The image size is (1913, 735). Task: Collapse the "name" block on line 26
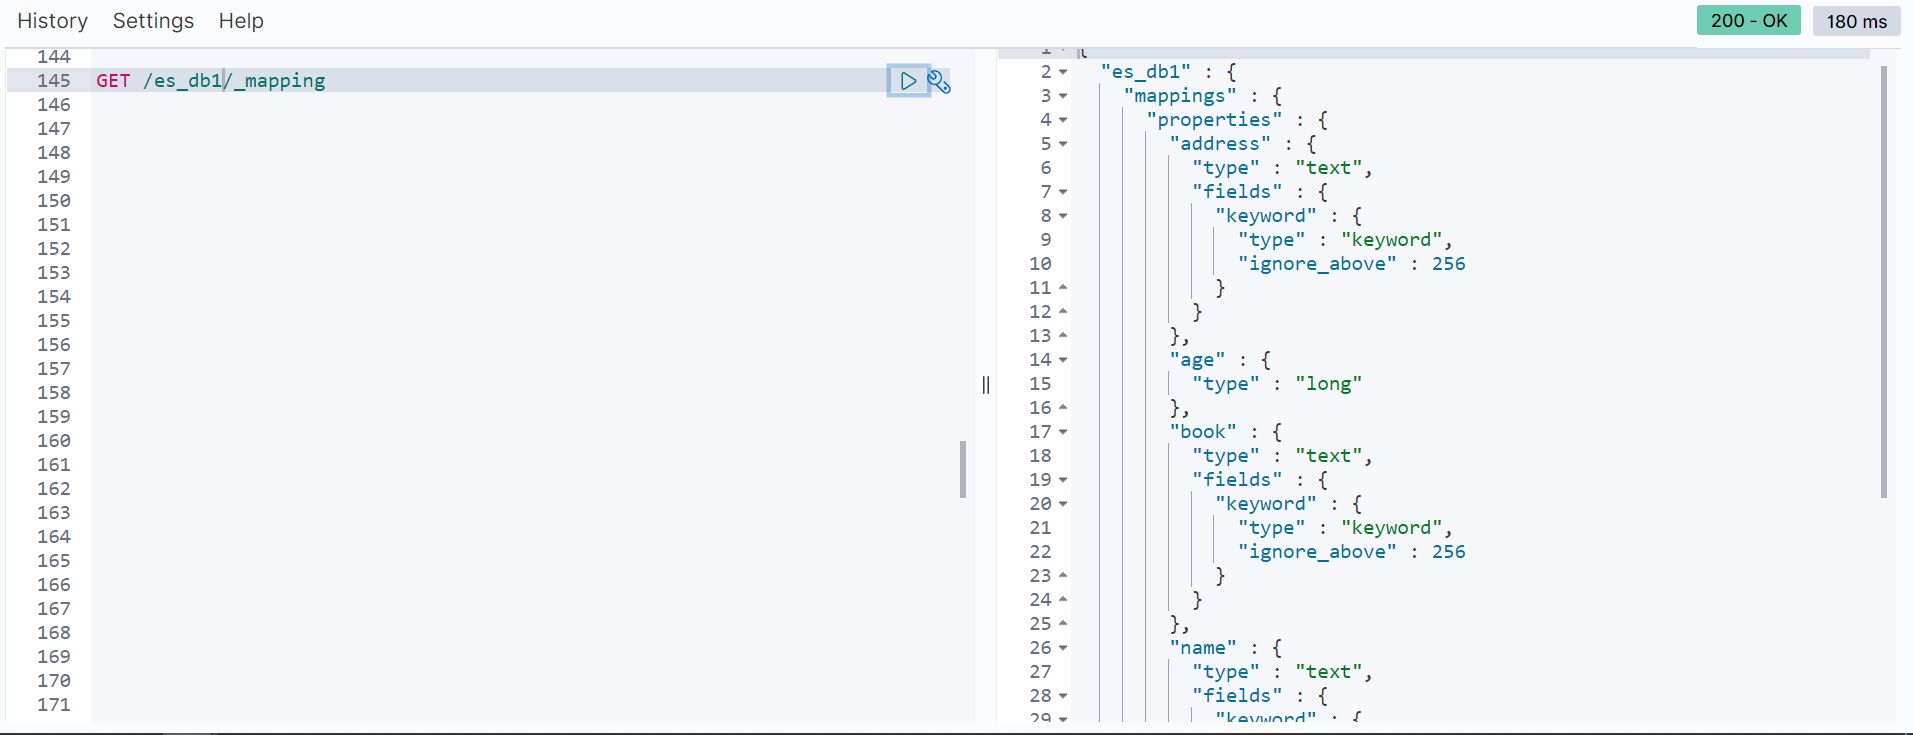pos(1063,648)
